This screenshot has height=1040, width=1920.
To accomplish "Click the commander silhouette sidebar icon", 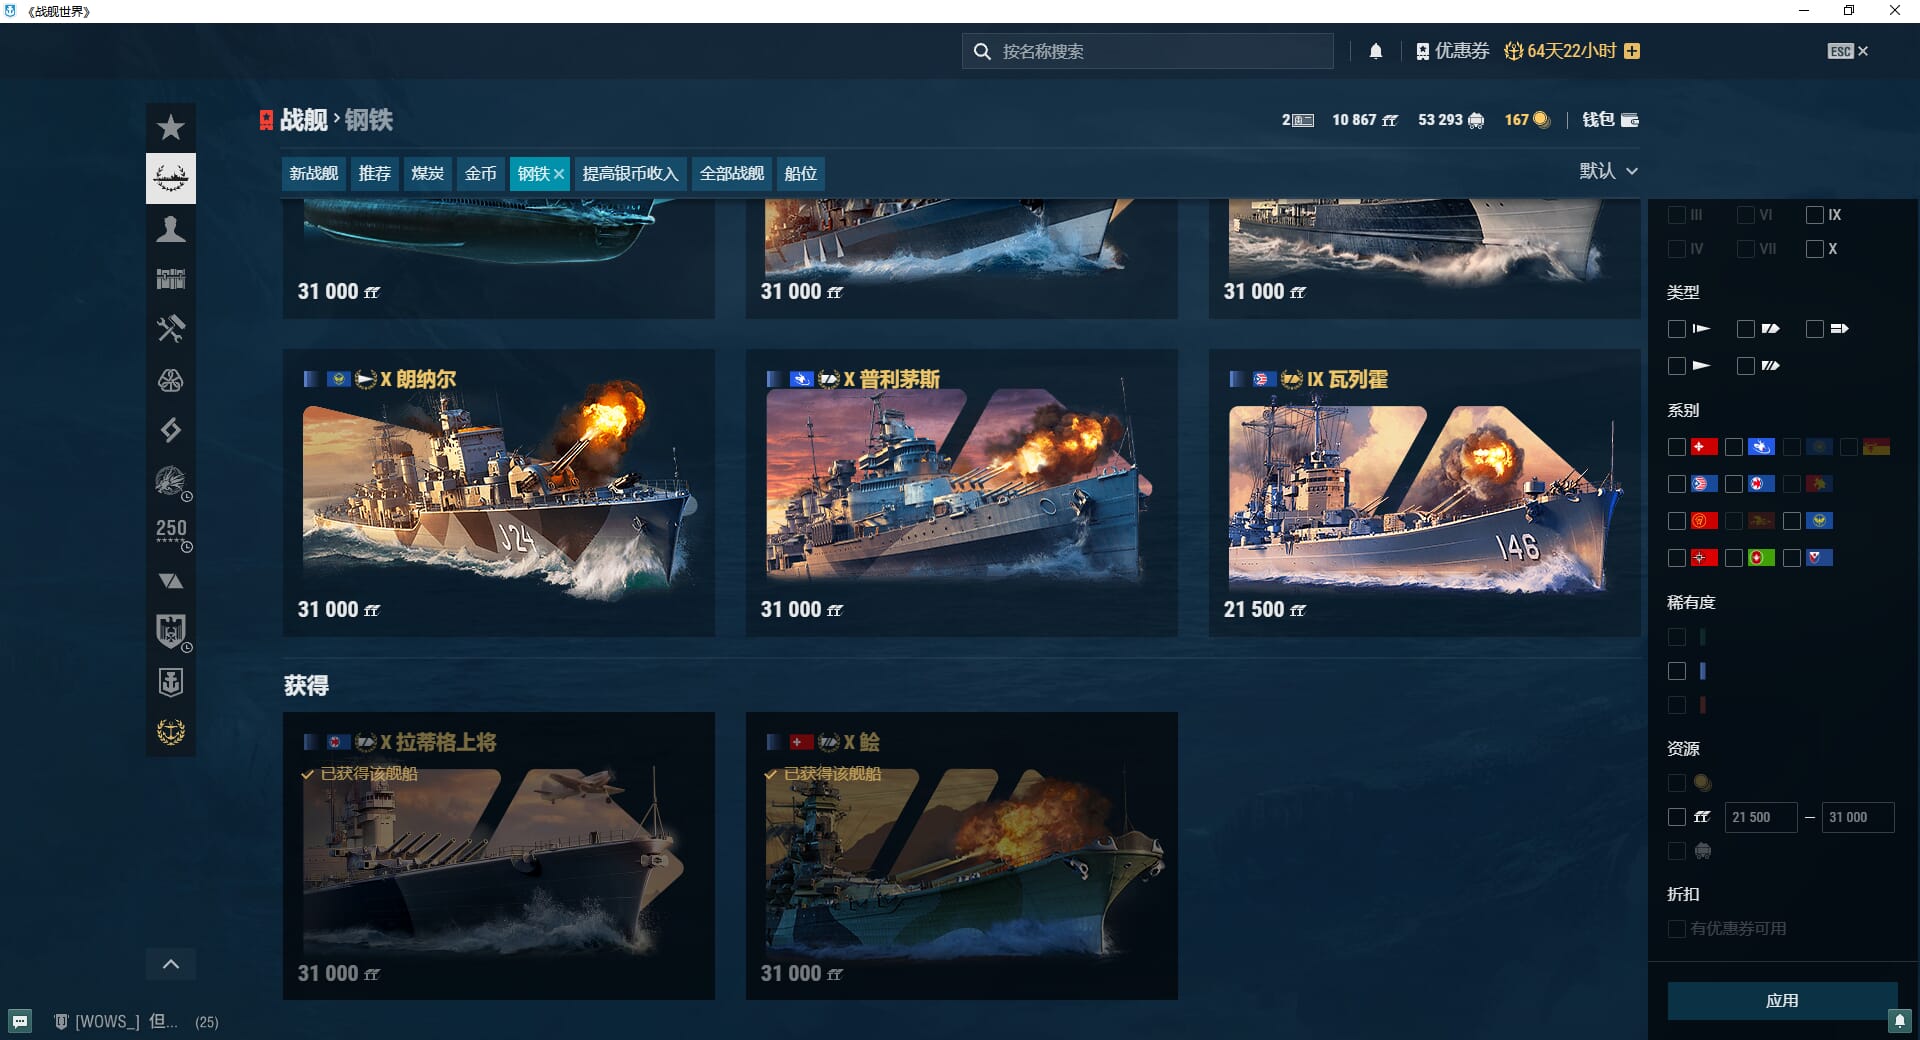I will (x=171, y=229).
